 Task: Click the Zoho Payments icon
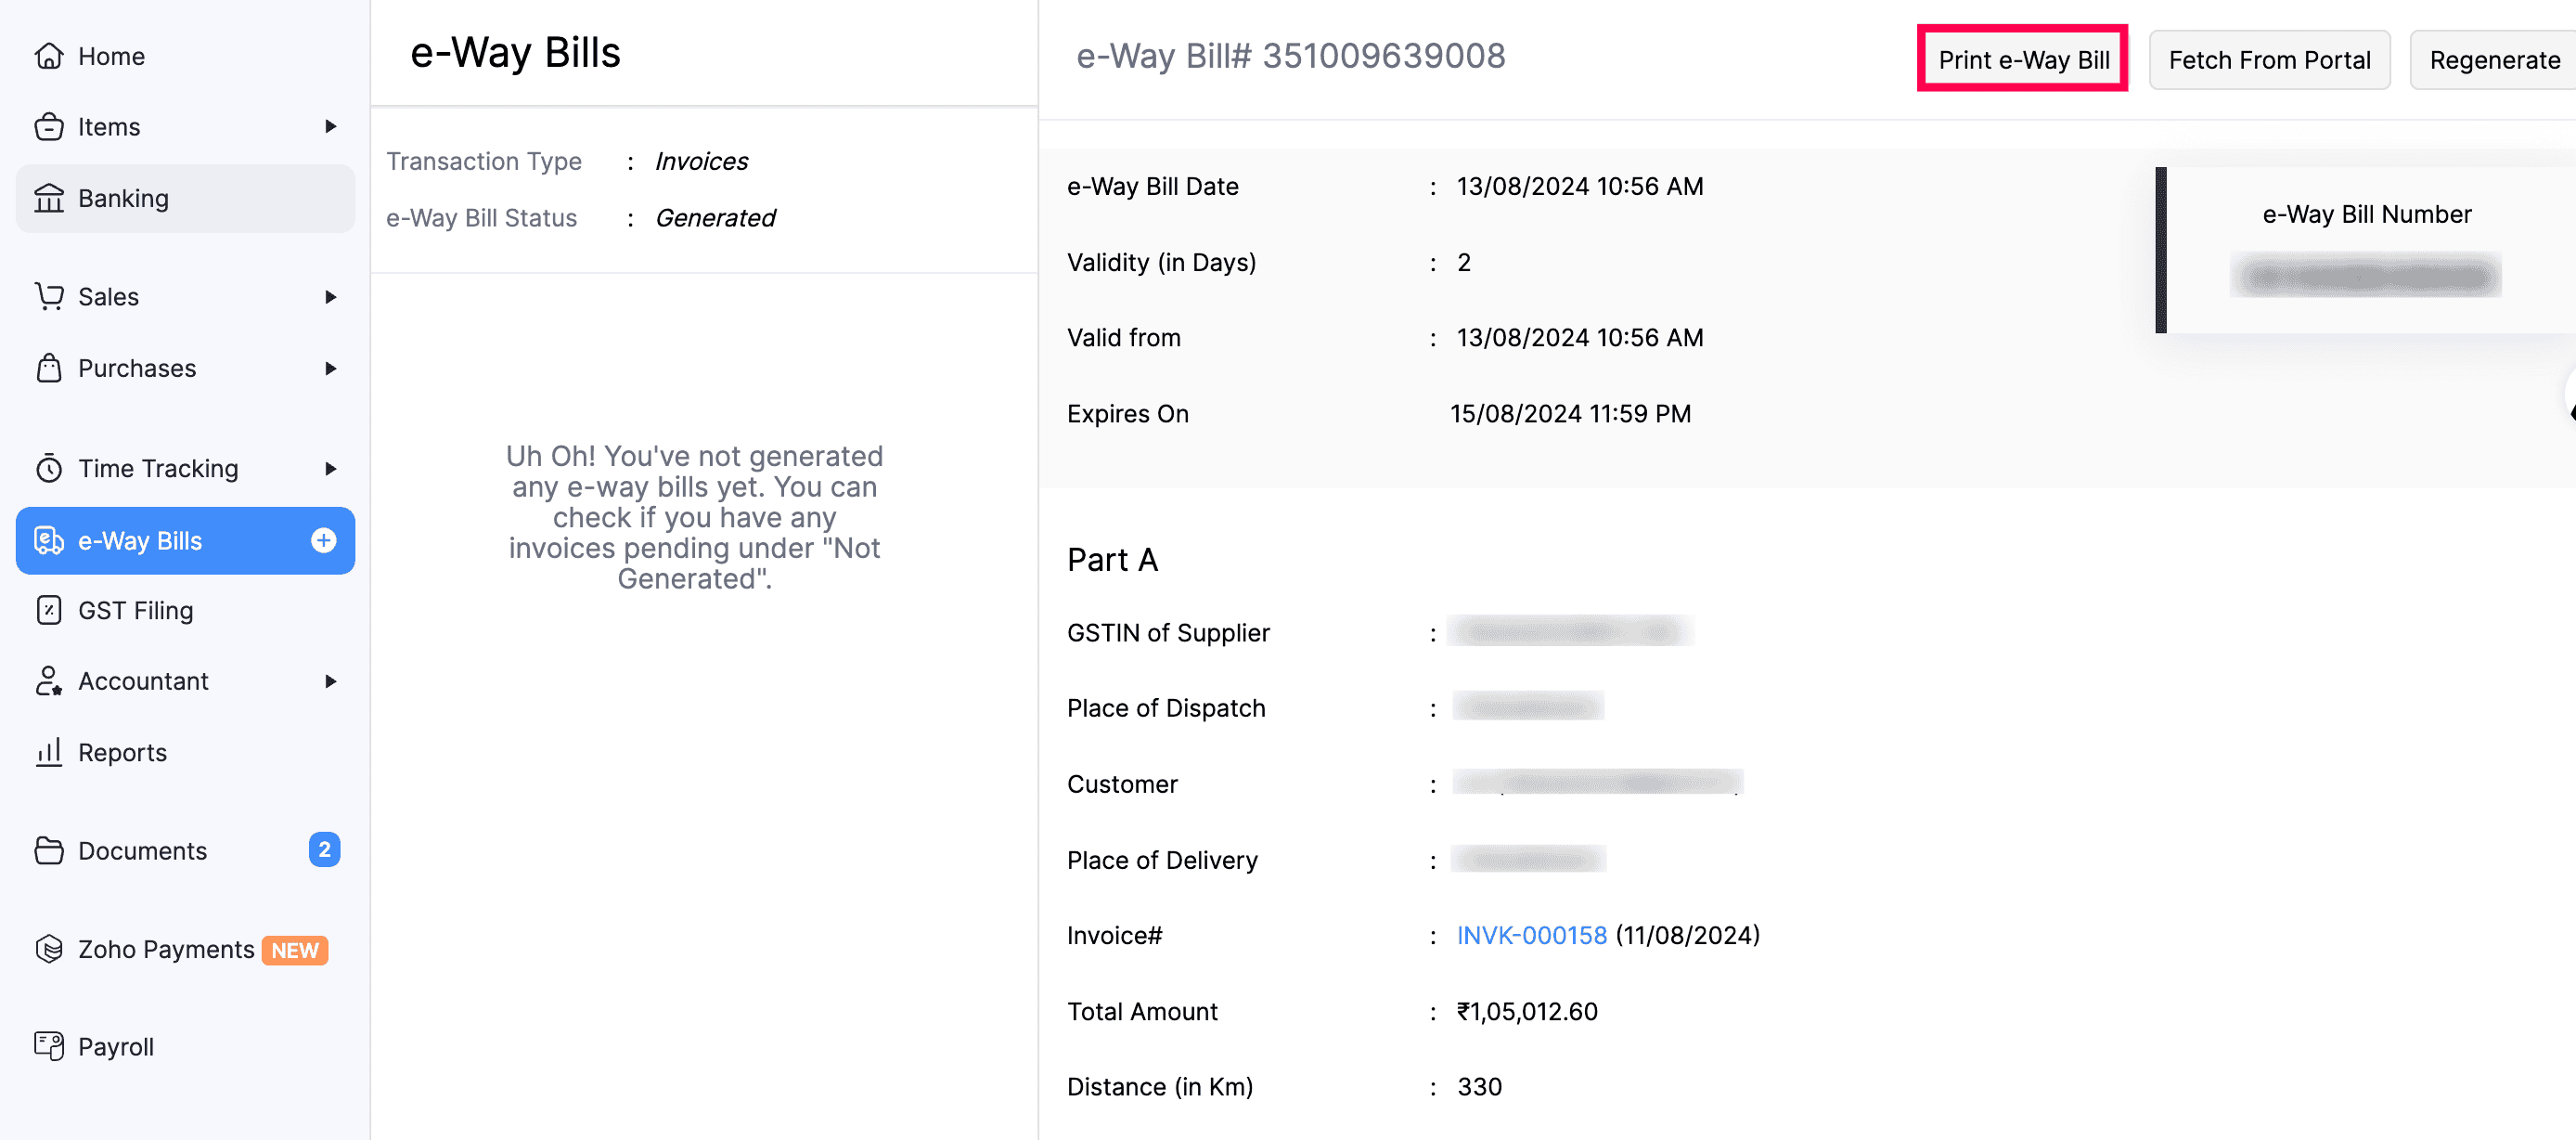coord(48,948)
